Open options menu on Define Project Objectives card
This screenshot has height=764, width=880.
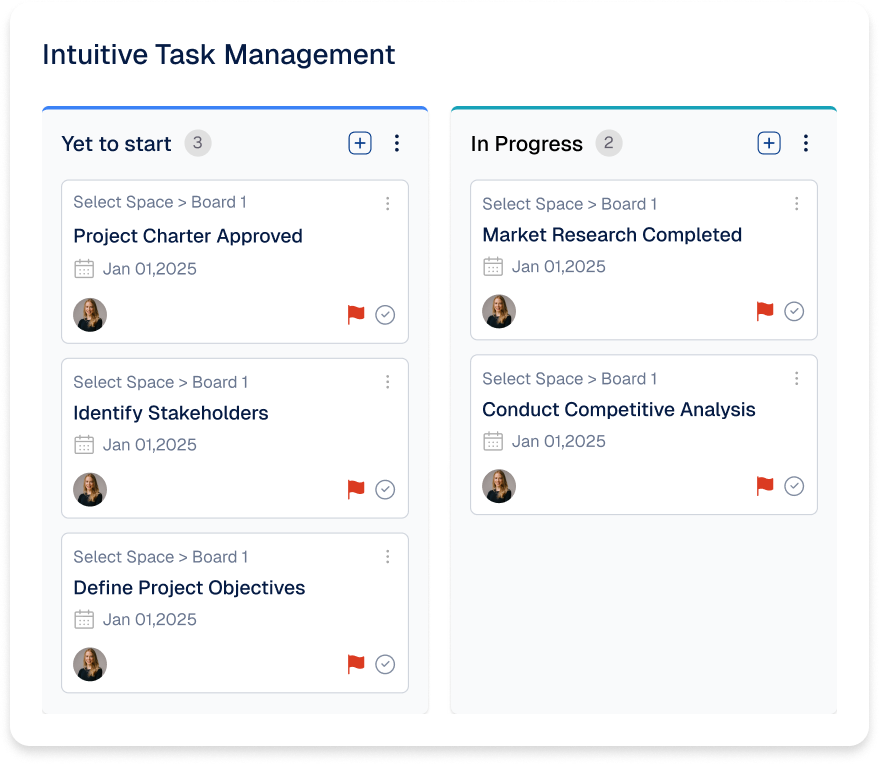coord(388,558)
